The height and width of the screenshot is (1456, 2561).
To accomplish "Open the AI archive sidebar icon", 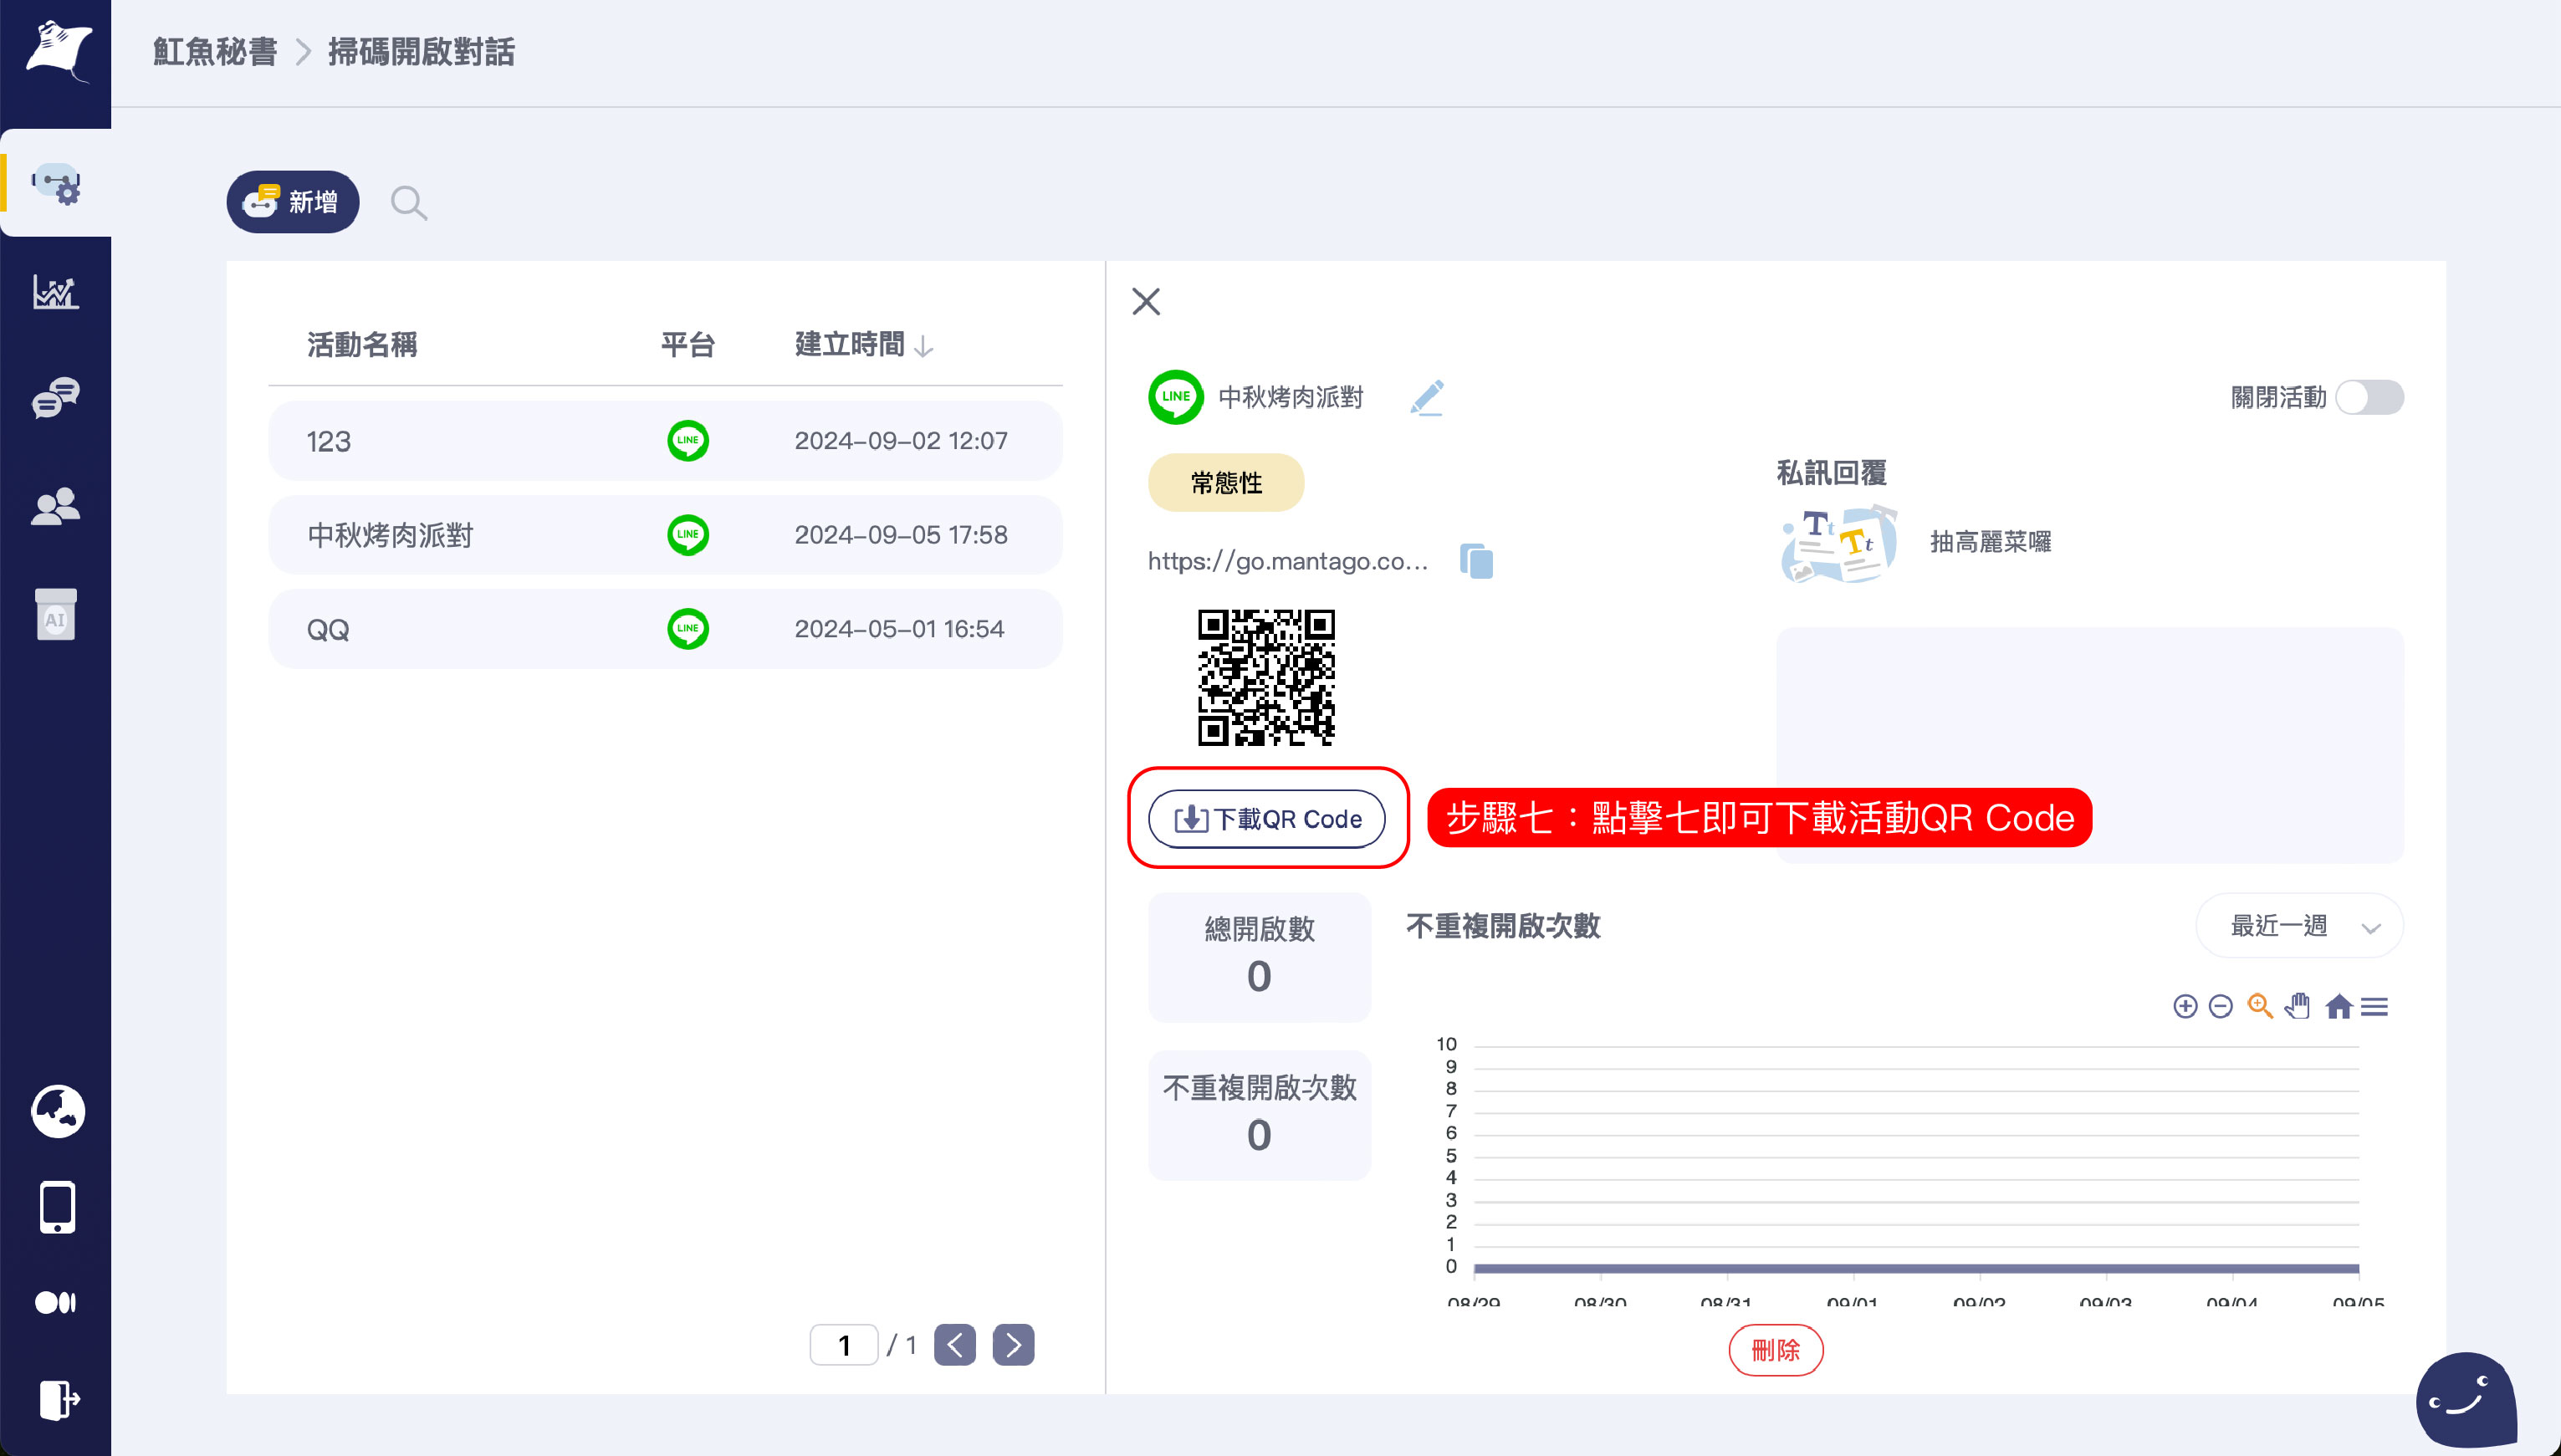I will point(56,613).
